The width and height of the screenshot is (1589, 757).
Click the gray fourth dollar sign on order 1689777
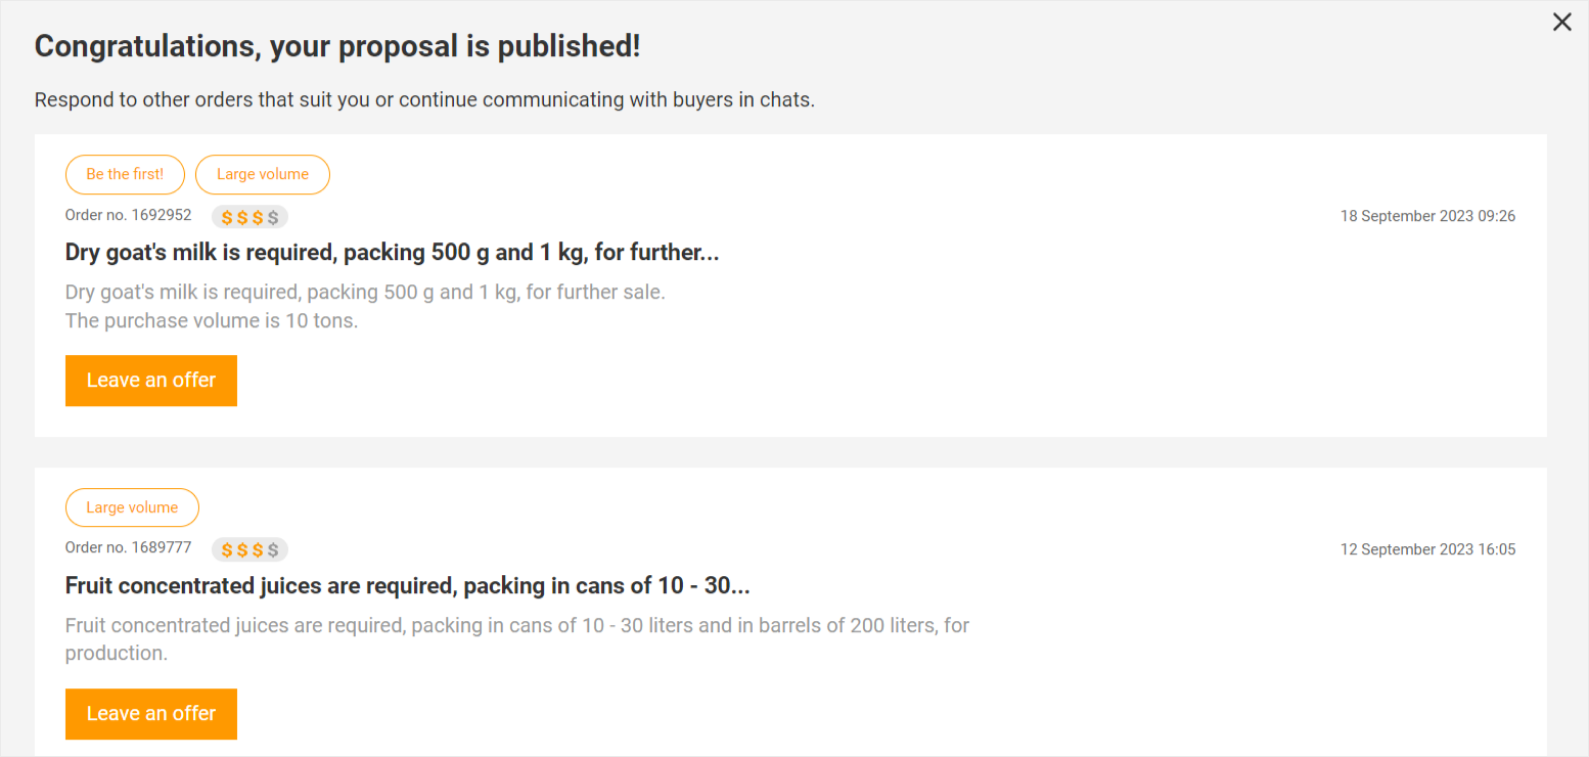tap(273, 550)
